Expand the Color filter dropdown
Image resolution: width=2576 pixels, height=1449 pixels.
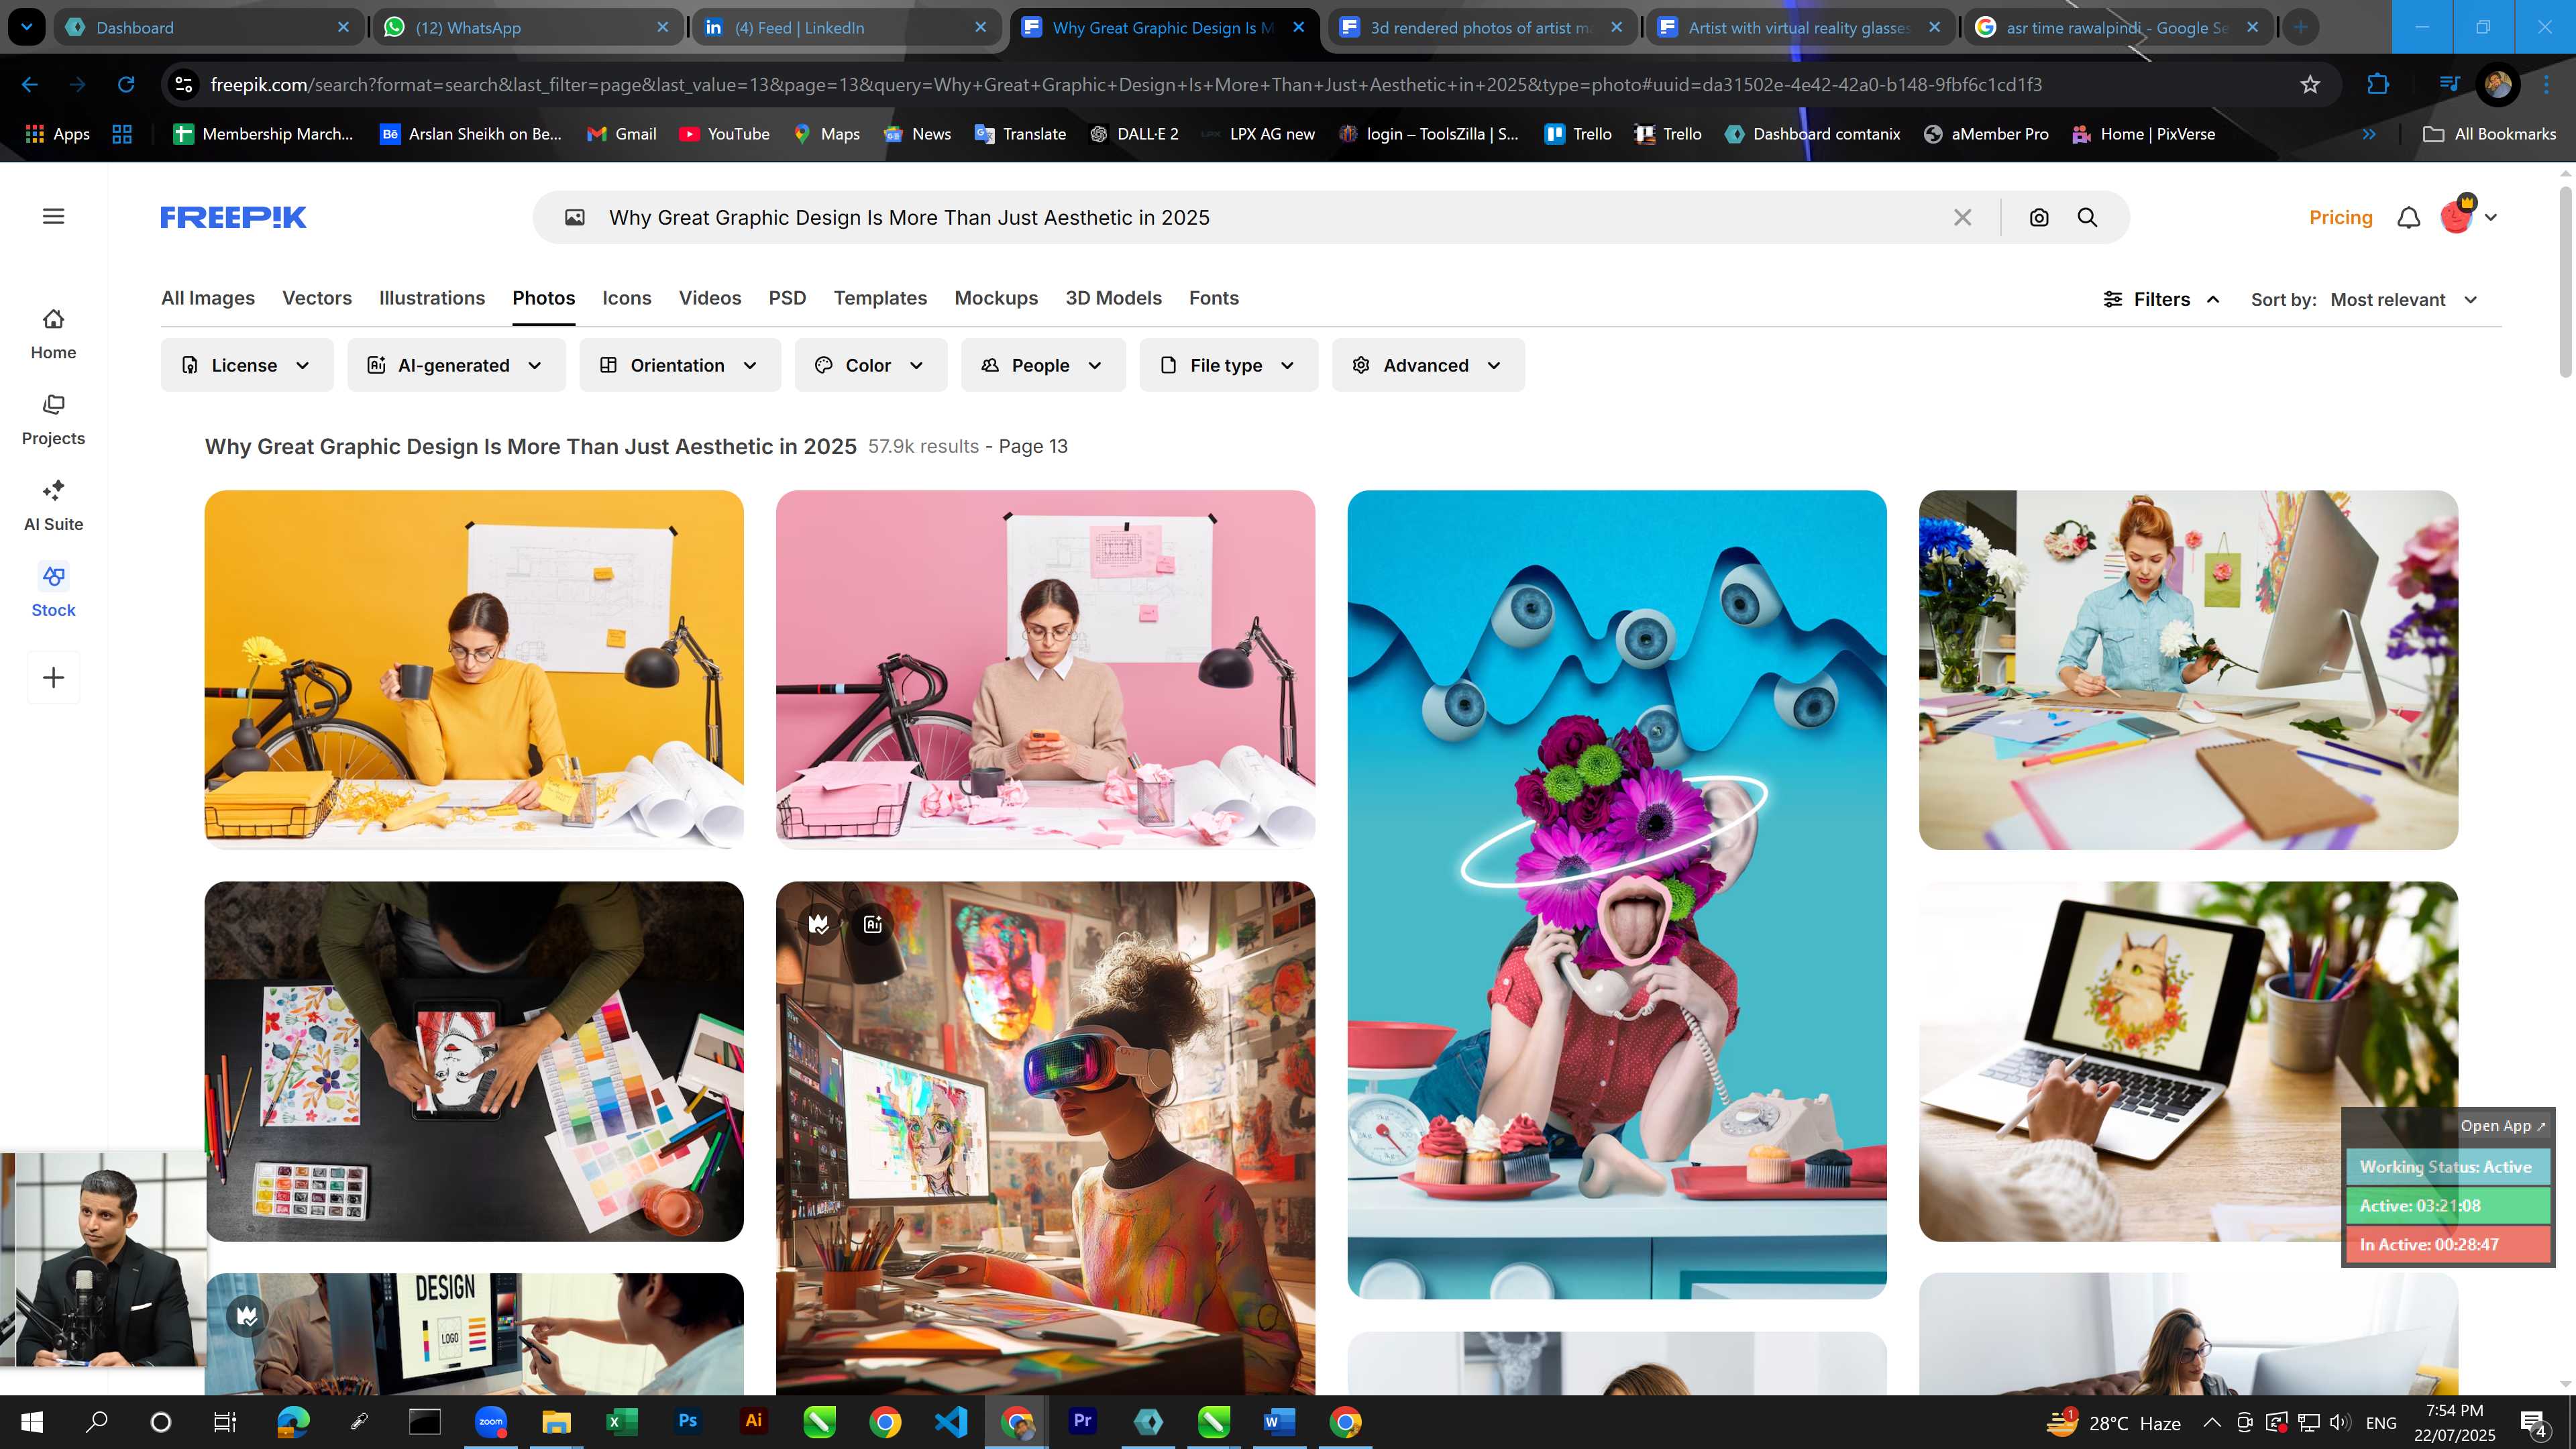point(870,365)
